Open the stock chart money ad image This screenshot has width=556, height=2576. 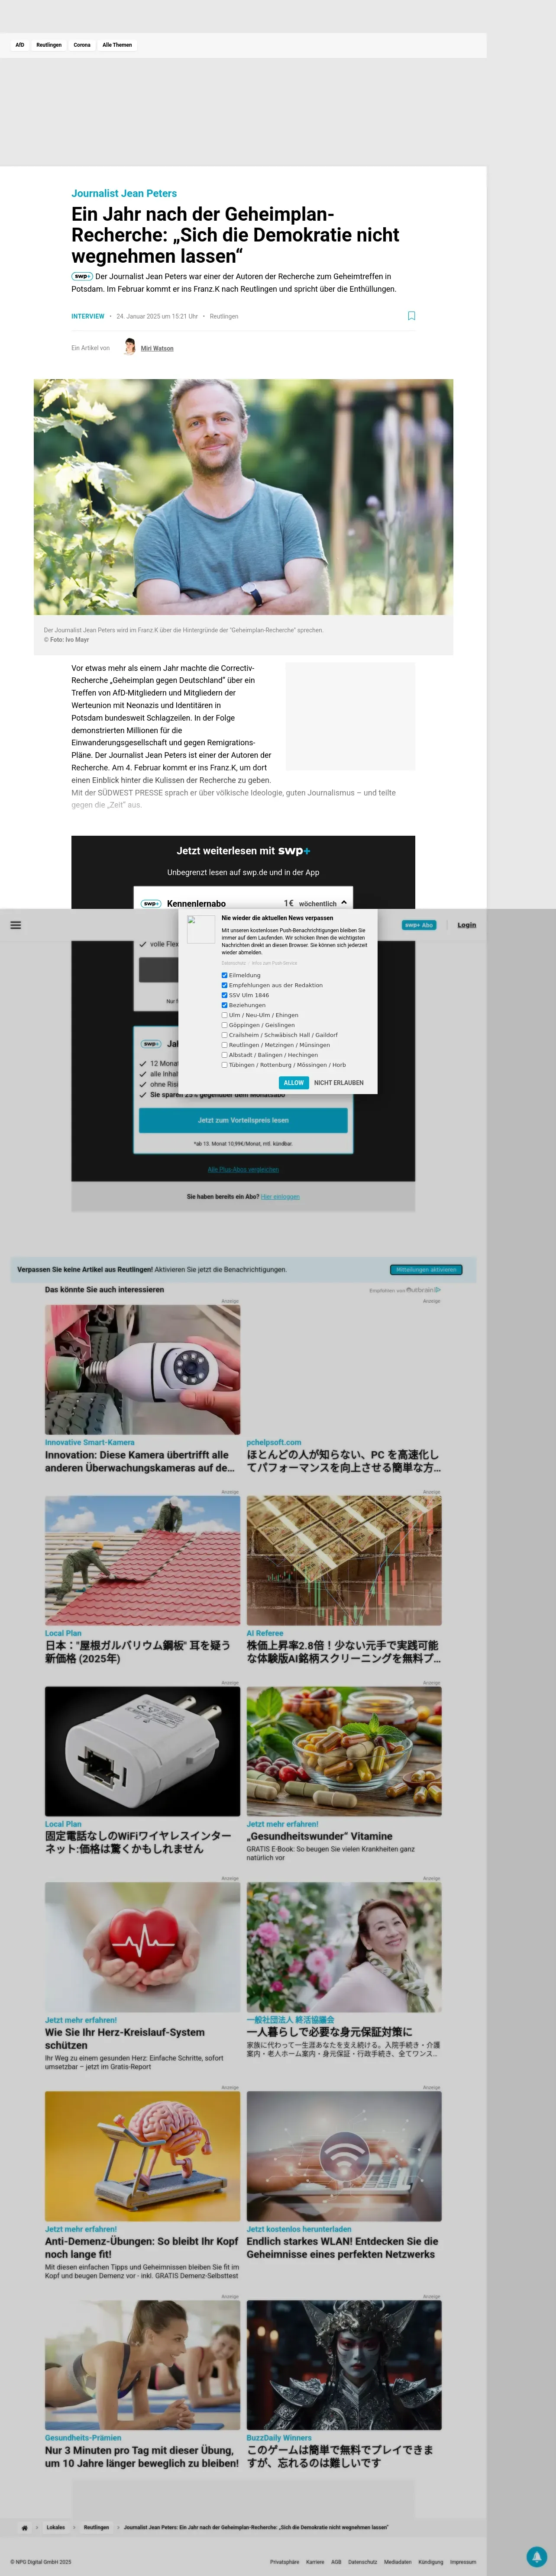click(344, 1561)
